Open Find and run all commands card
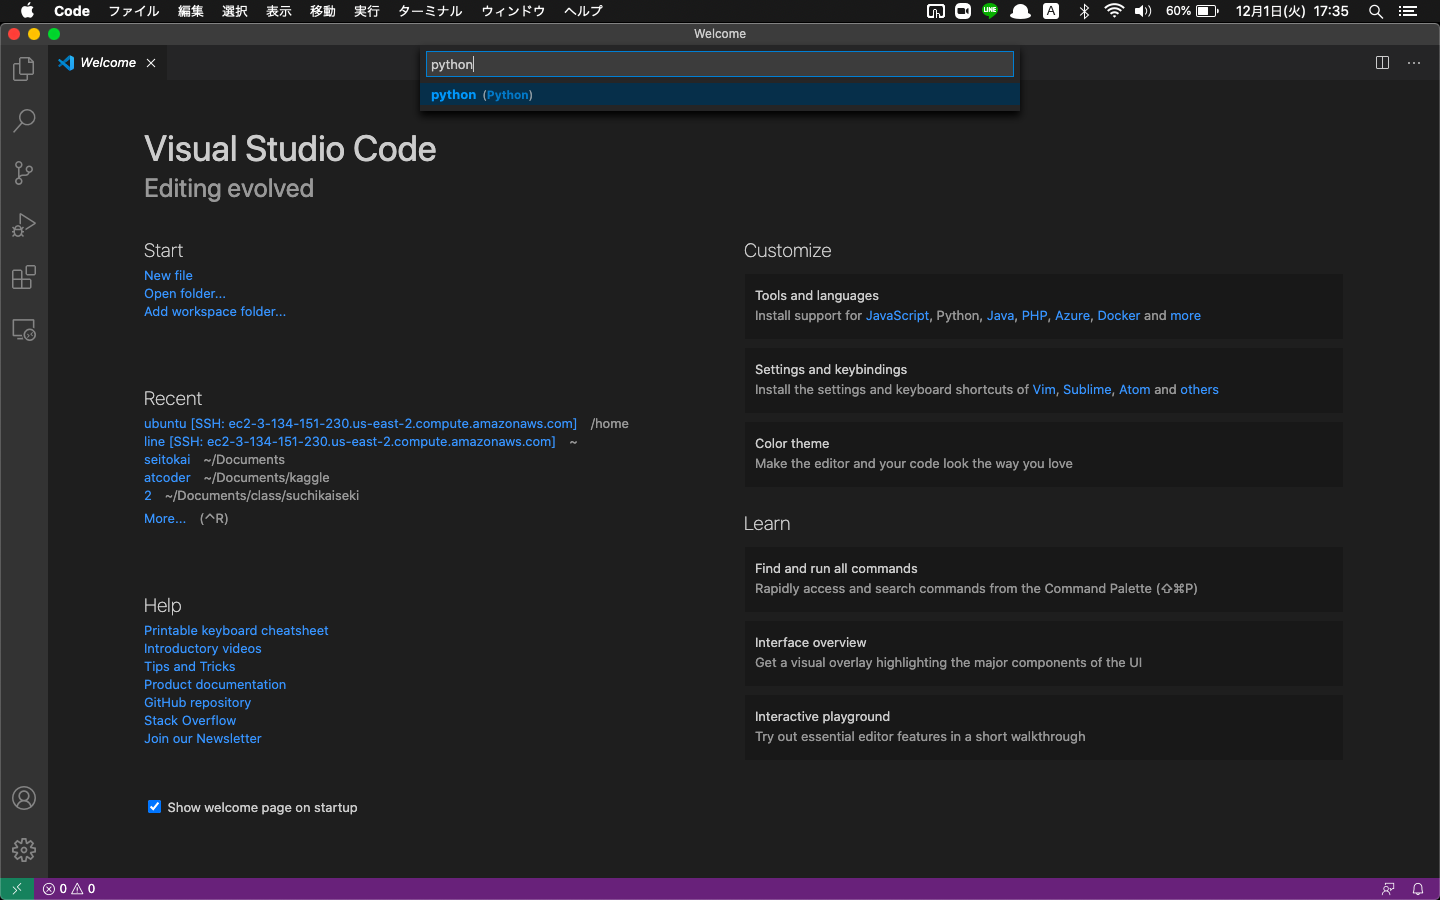1440x900 pixels. click(x=1043, y=579)
